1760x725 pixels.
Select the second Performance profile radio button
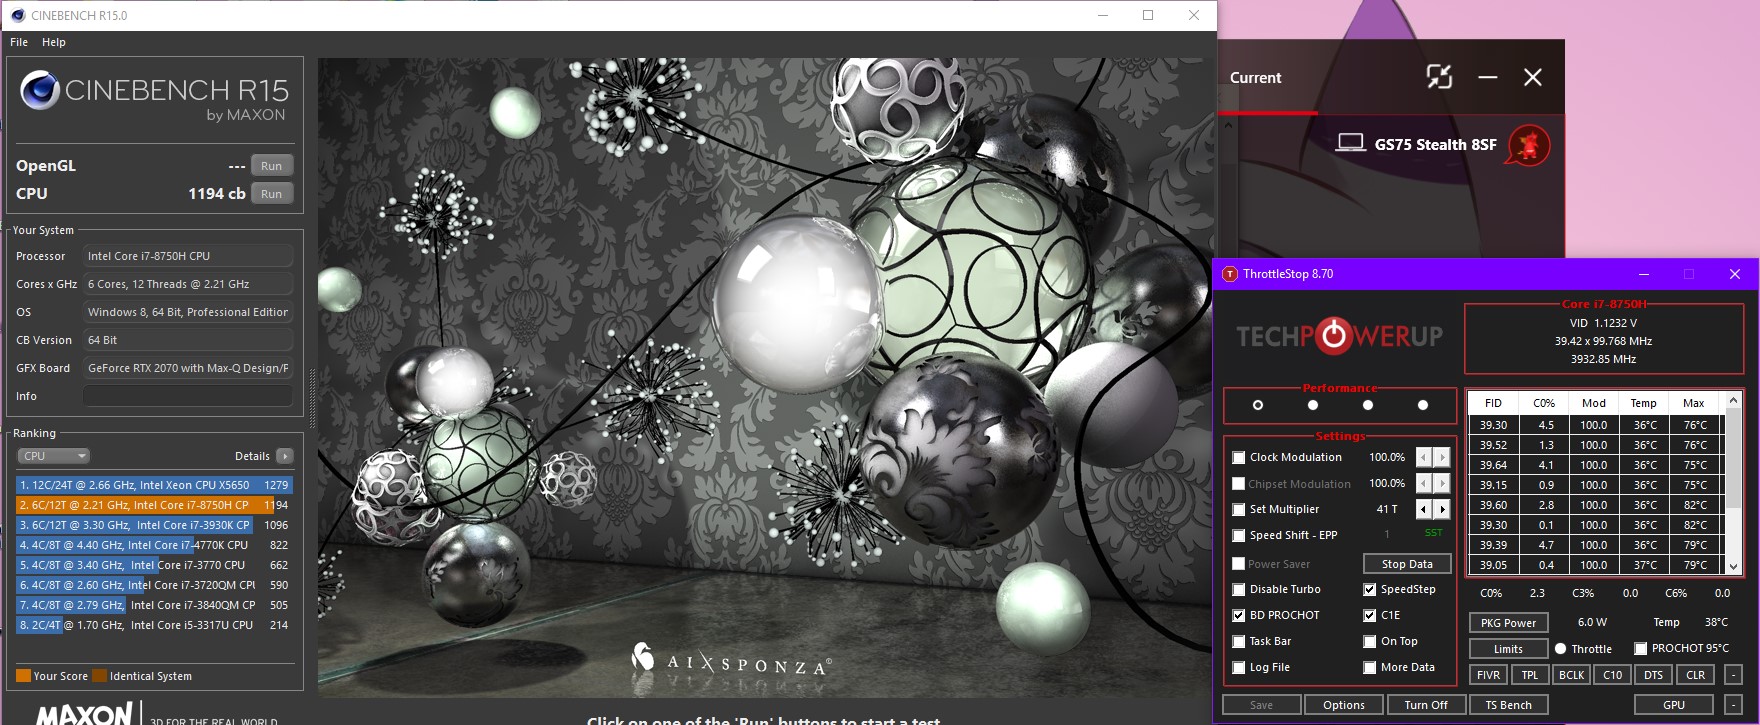pyautogui.click(x=1313, y=405)
